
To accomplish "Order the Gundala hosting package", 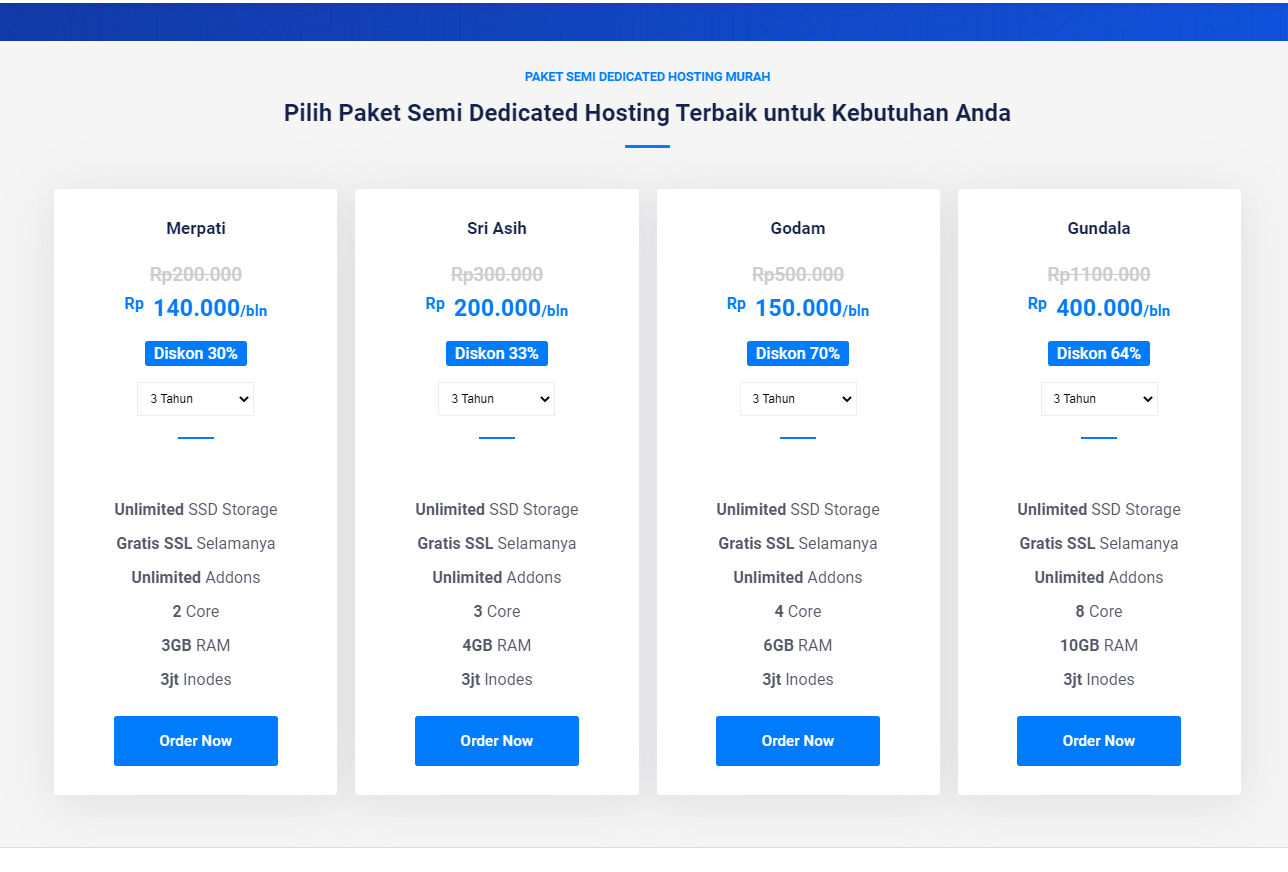I will pos(1099,741).
